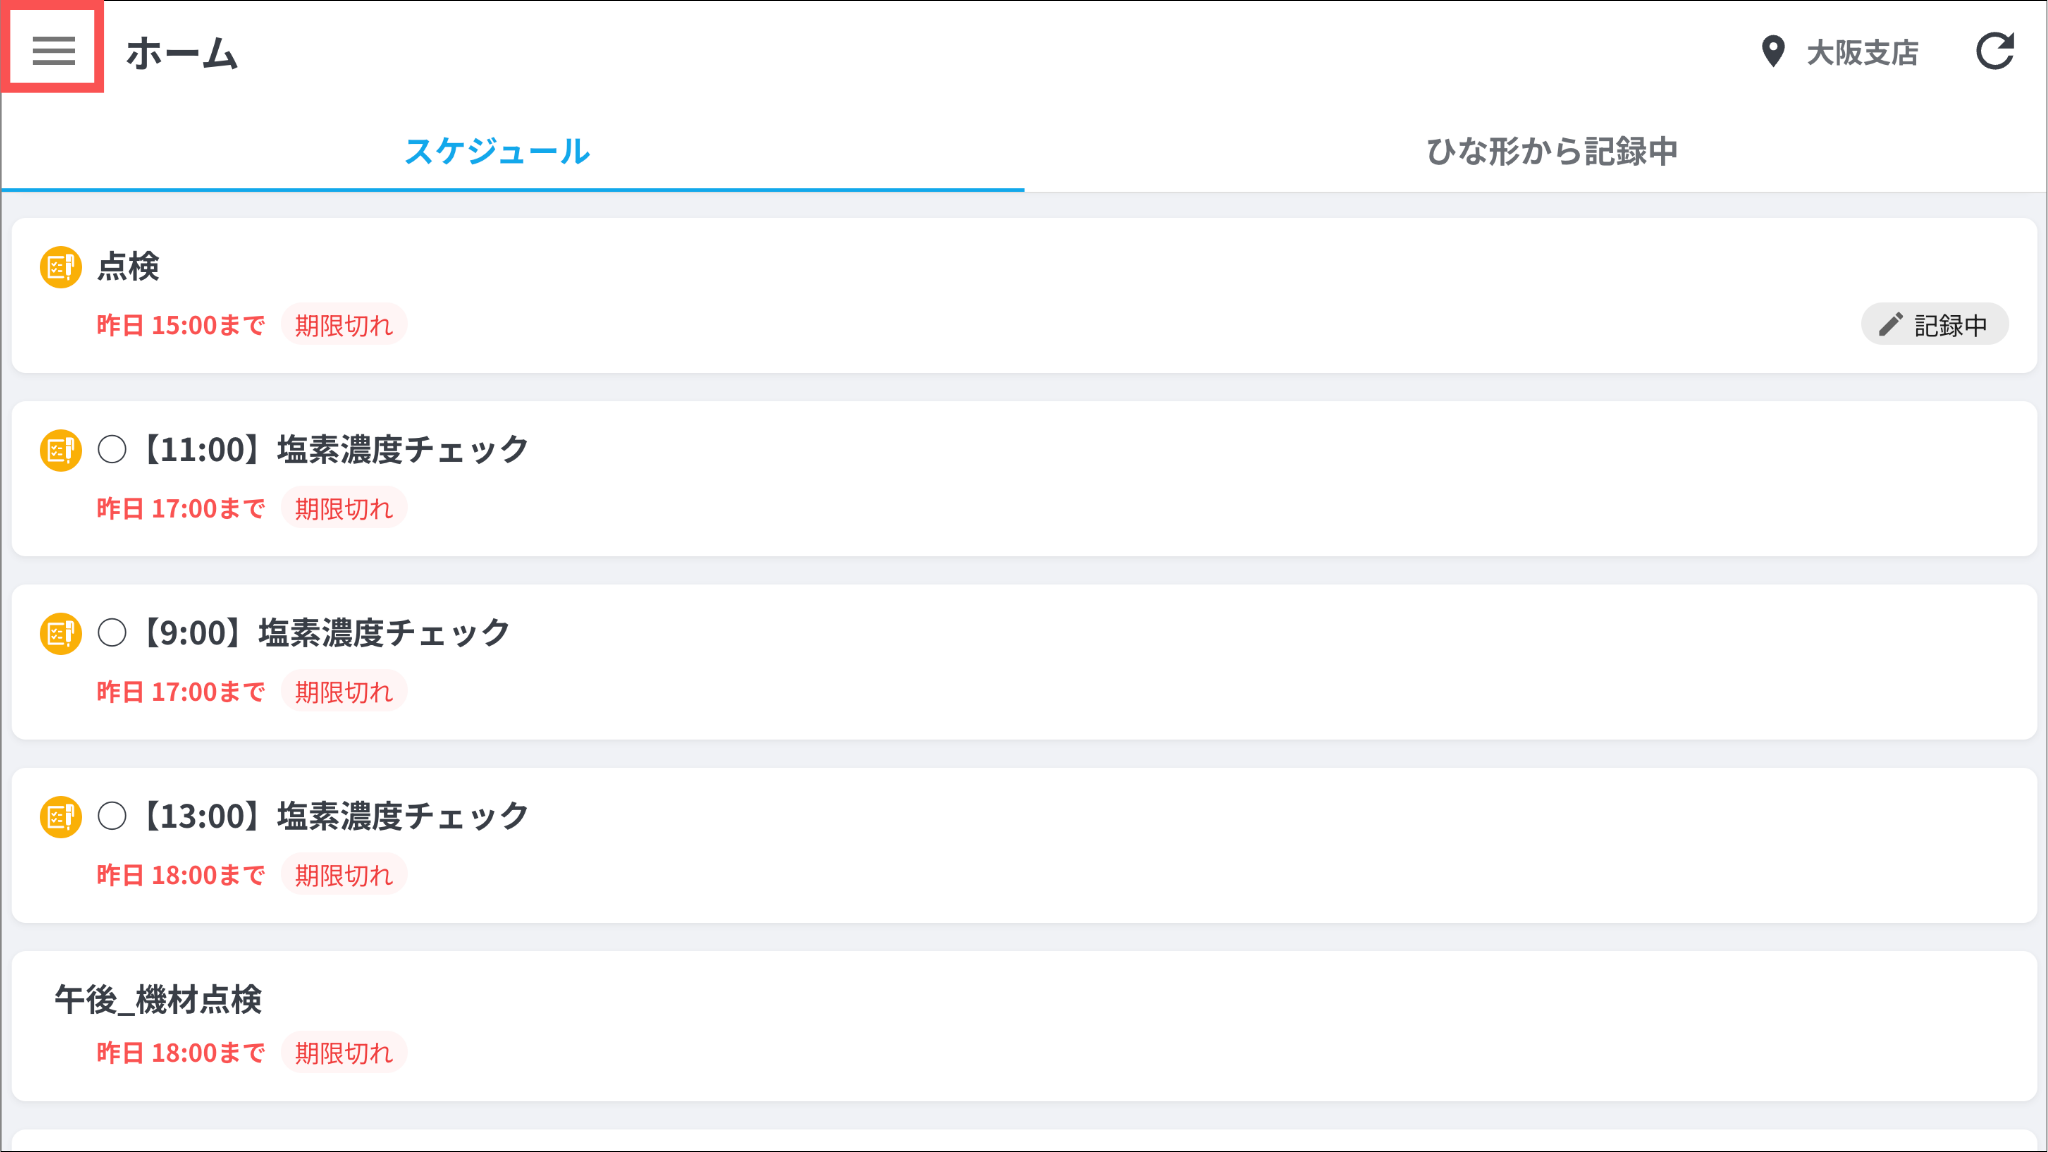Click the 【13:00】塩素濃度チェック title
The width and height of the screenshot is (2048, 1152).
pyautogui.click(x=333, y=817)
